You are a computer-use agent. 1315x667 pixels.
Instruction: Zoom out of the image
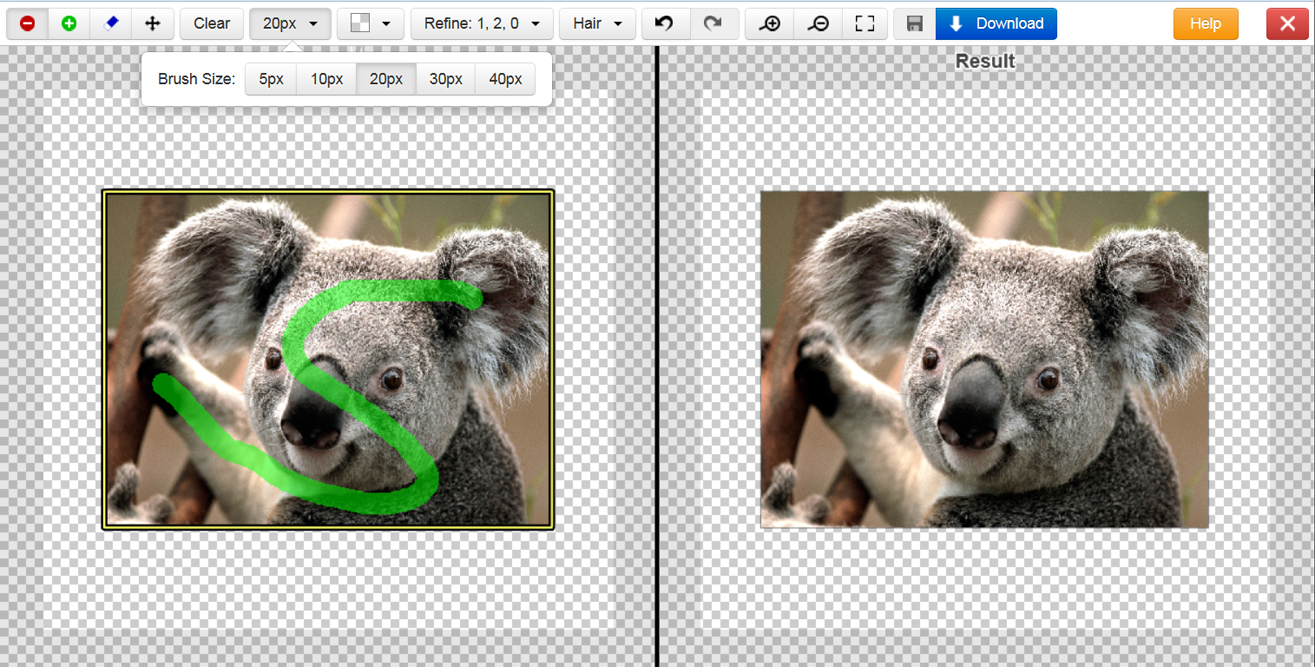(x=818, y=23)
